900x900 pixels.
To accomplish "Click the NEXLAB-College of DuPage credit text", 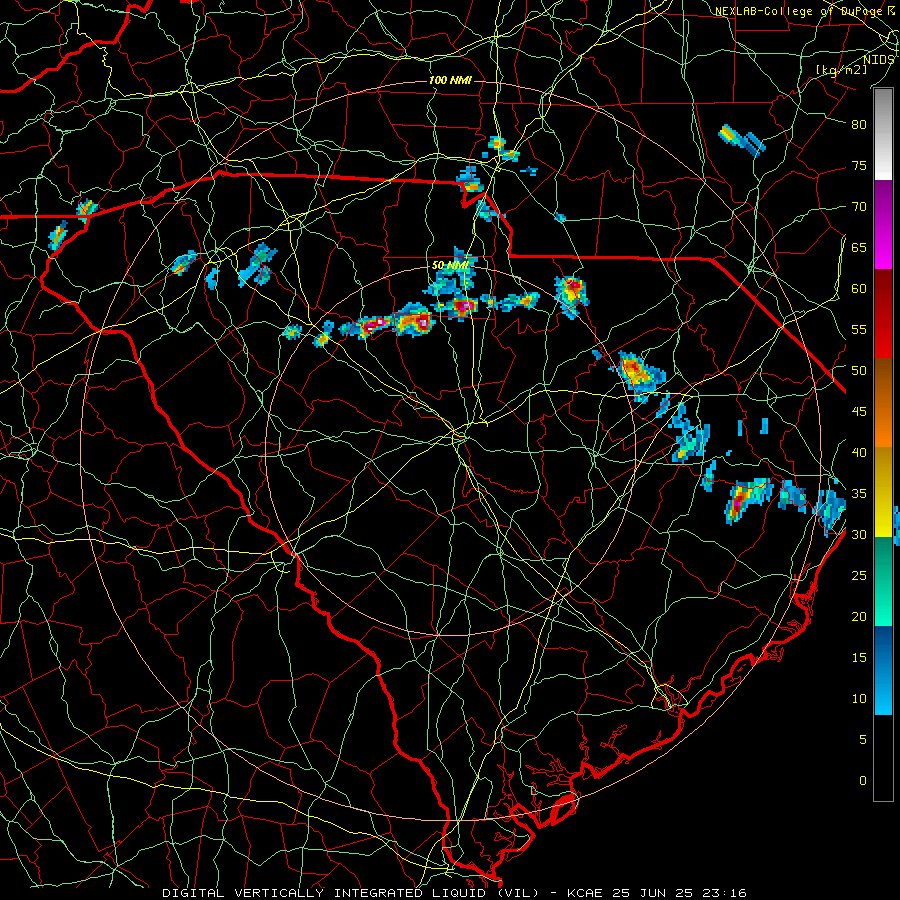I will 801,11.
